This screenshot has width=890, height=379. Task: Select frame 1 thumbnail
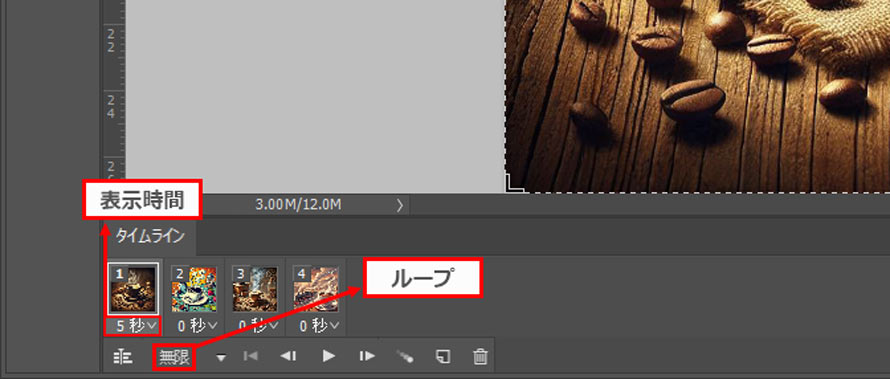(x=133, y=289)
